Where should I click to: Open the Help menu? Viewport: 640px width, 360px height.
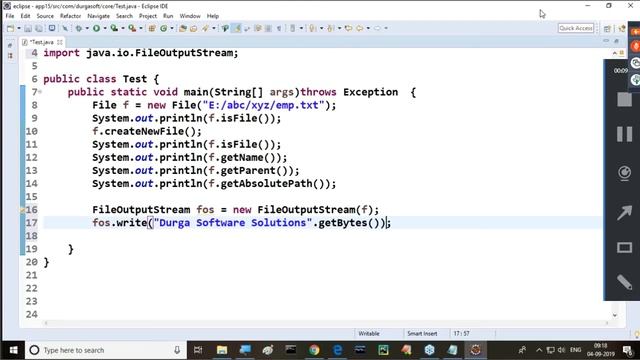coord(213,16)
